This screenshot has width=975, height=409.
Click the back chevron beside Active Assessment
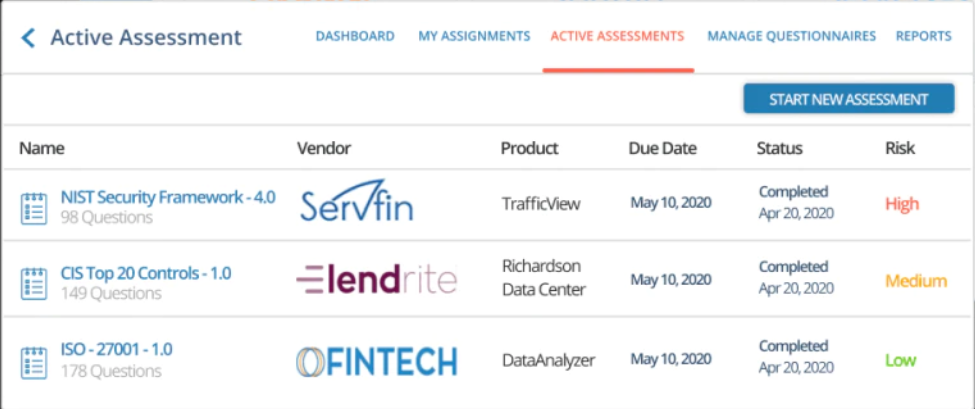click(x=29, y=38)
